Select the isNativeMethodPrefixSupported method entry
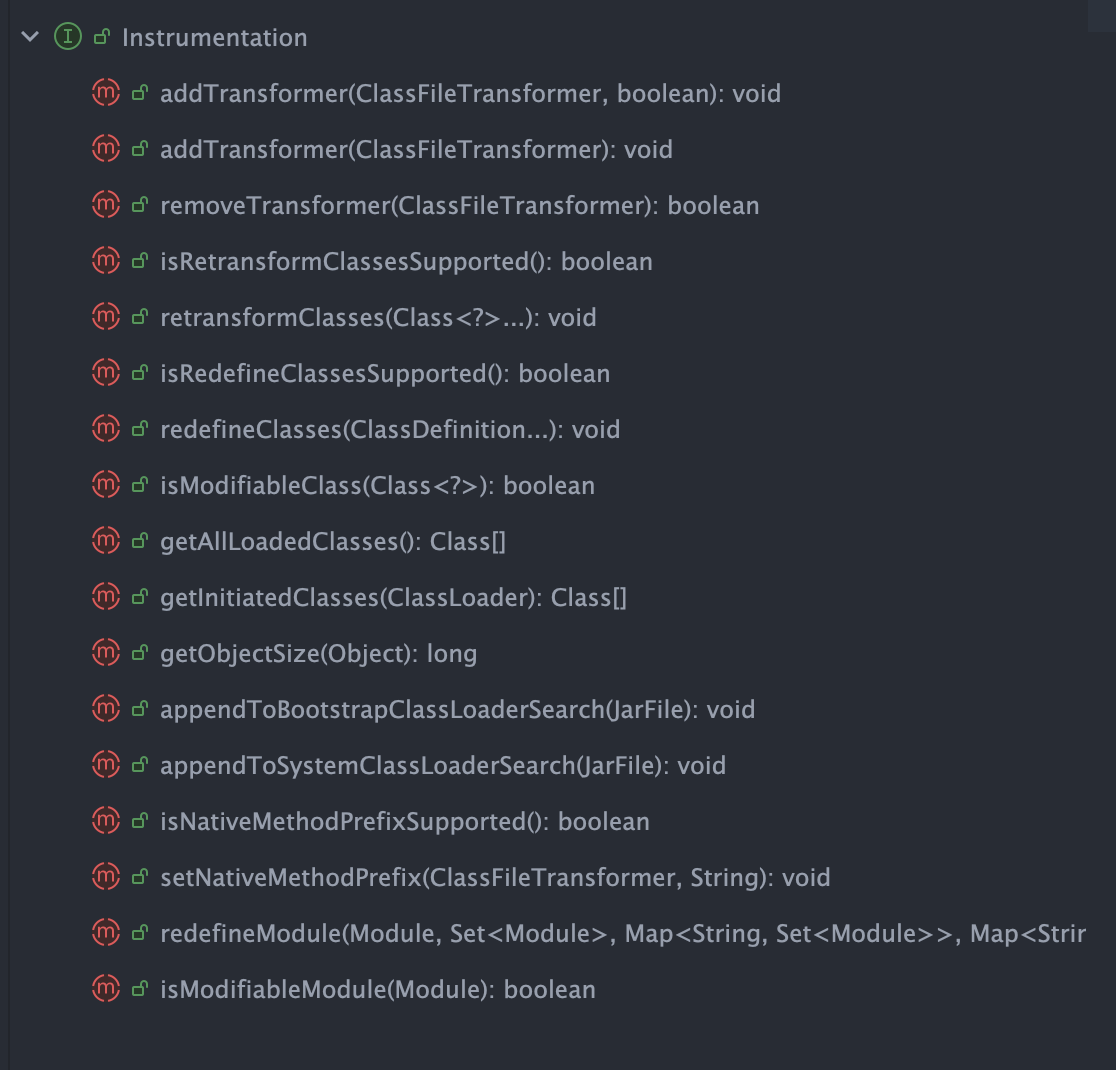Viewport: 1116px width, 1070px height. point(405,821)
